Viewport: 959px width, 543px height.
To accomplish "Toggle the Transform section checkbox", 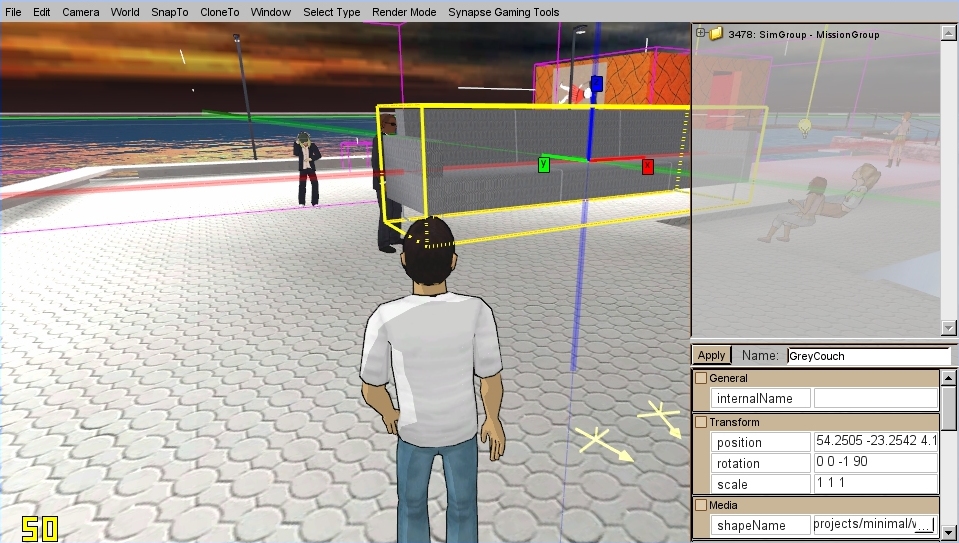I will coord(701,422).
